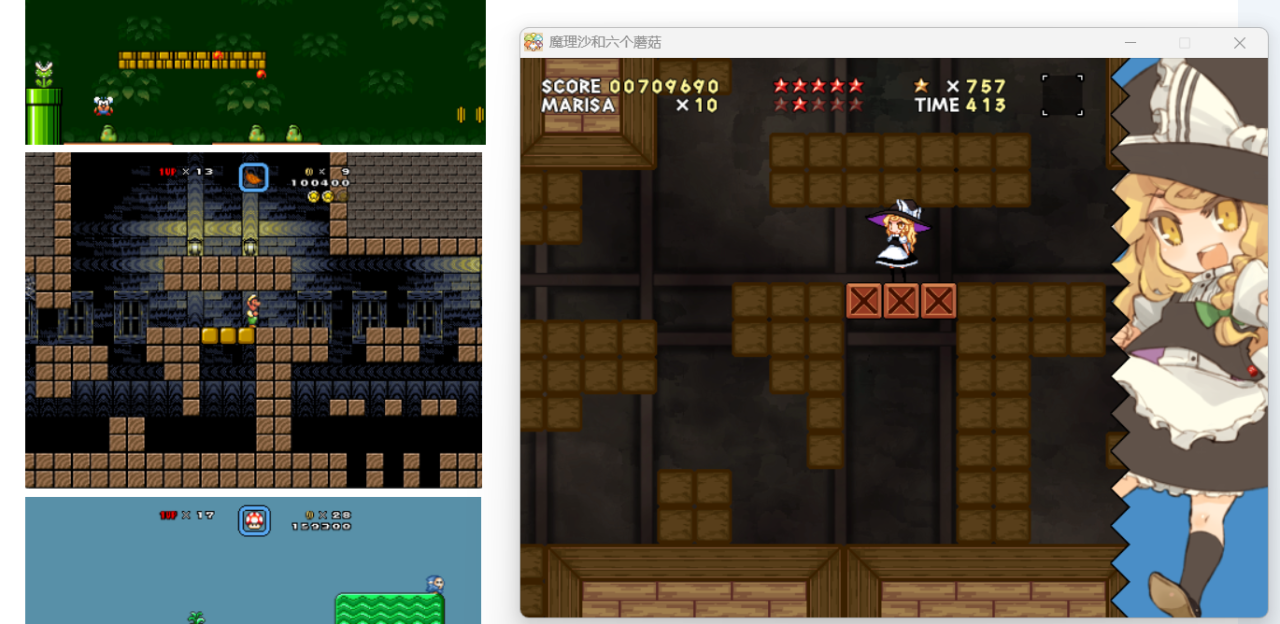The width and height of the screenshot is (1280, 624).
Task: Click the Marisa character artwork on right
Action: coord(1189,337)
